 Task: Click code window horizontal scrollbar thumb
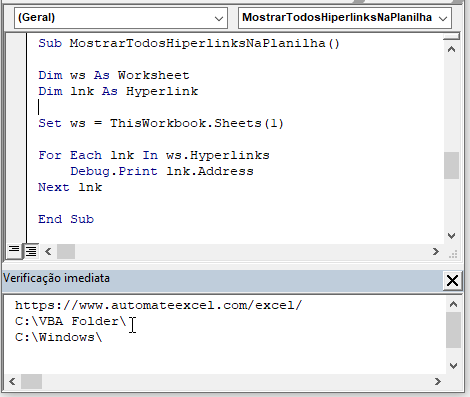[66, 252]
